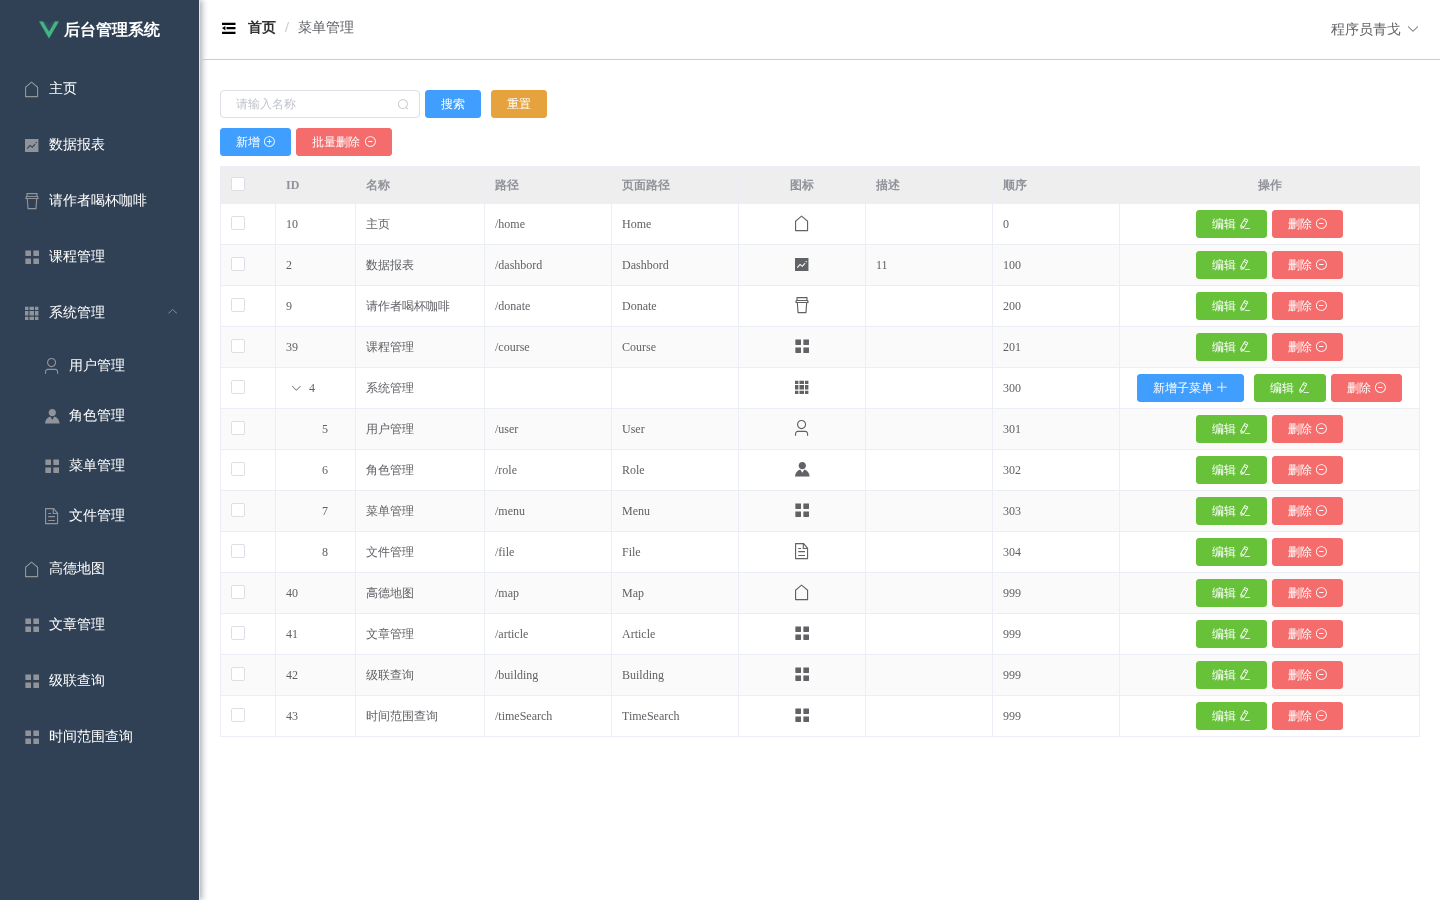Open the 程序员青戈 user dropdown

(1374, 29)
